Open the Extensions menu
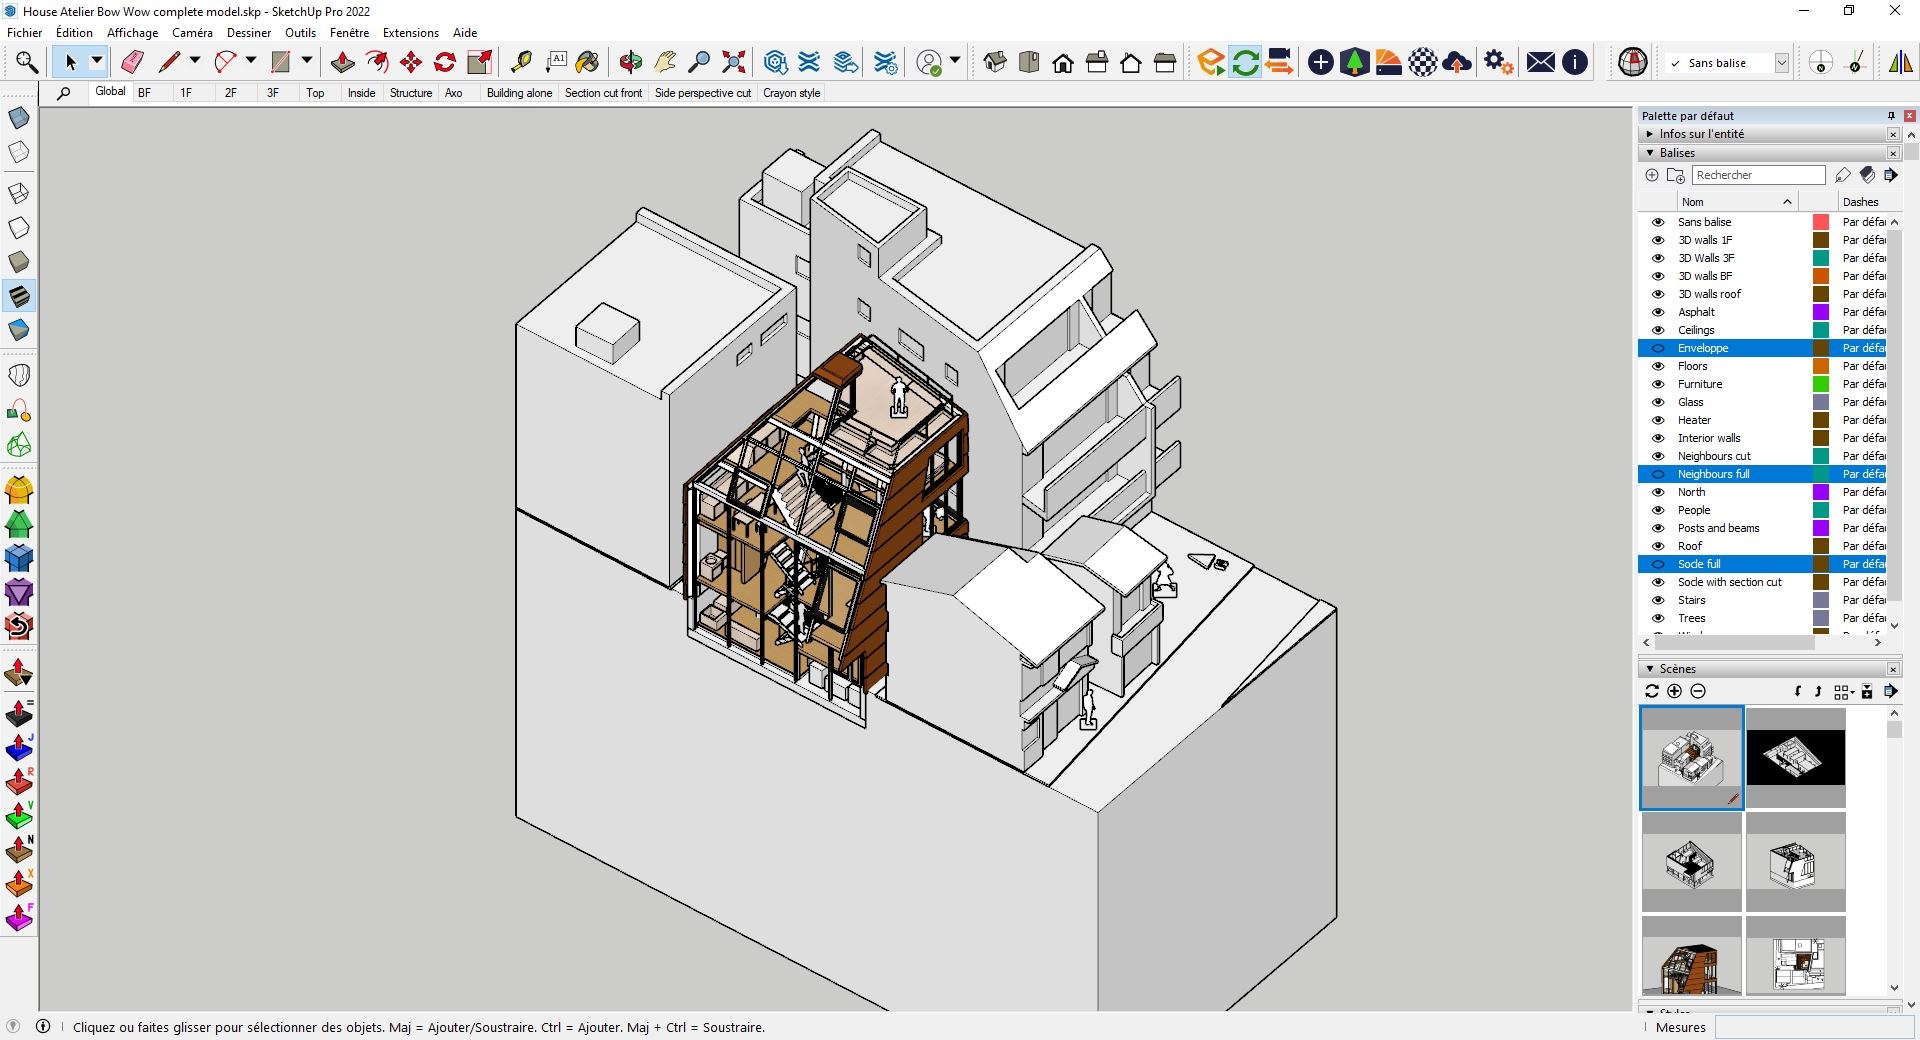The height and width of the screenshot is (1040, 1920). pyautogui.click(x=410, y=33)
